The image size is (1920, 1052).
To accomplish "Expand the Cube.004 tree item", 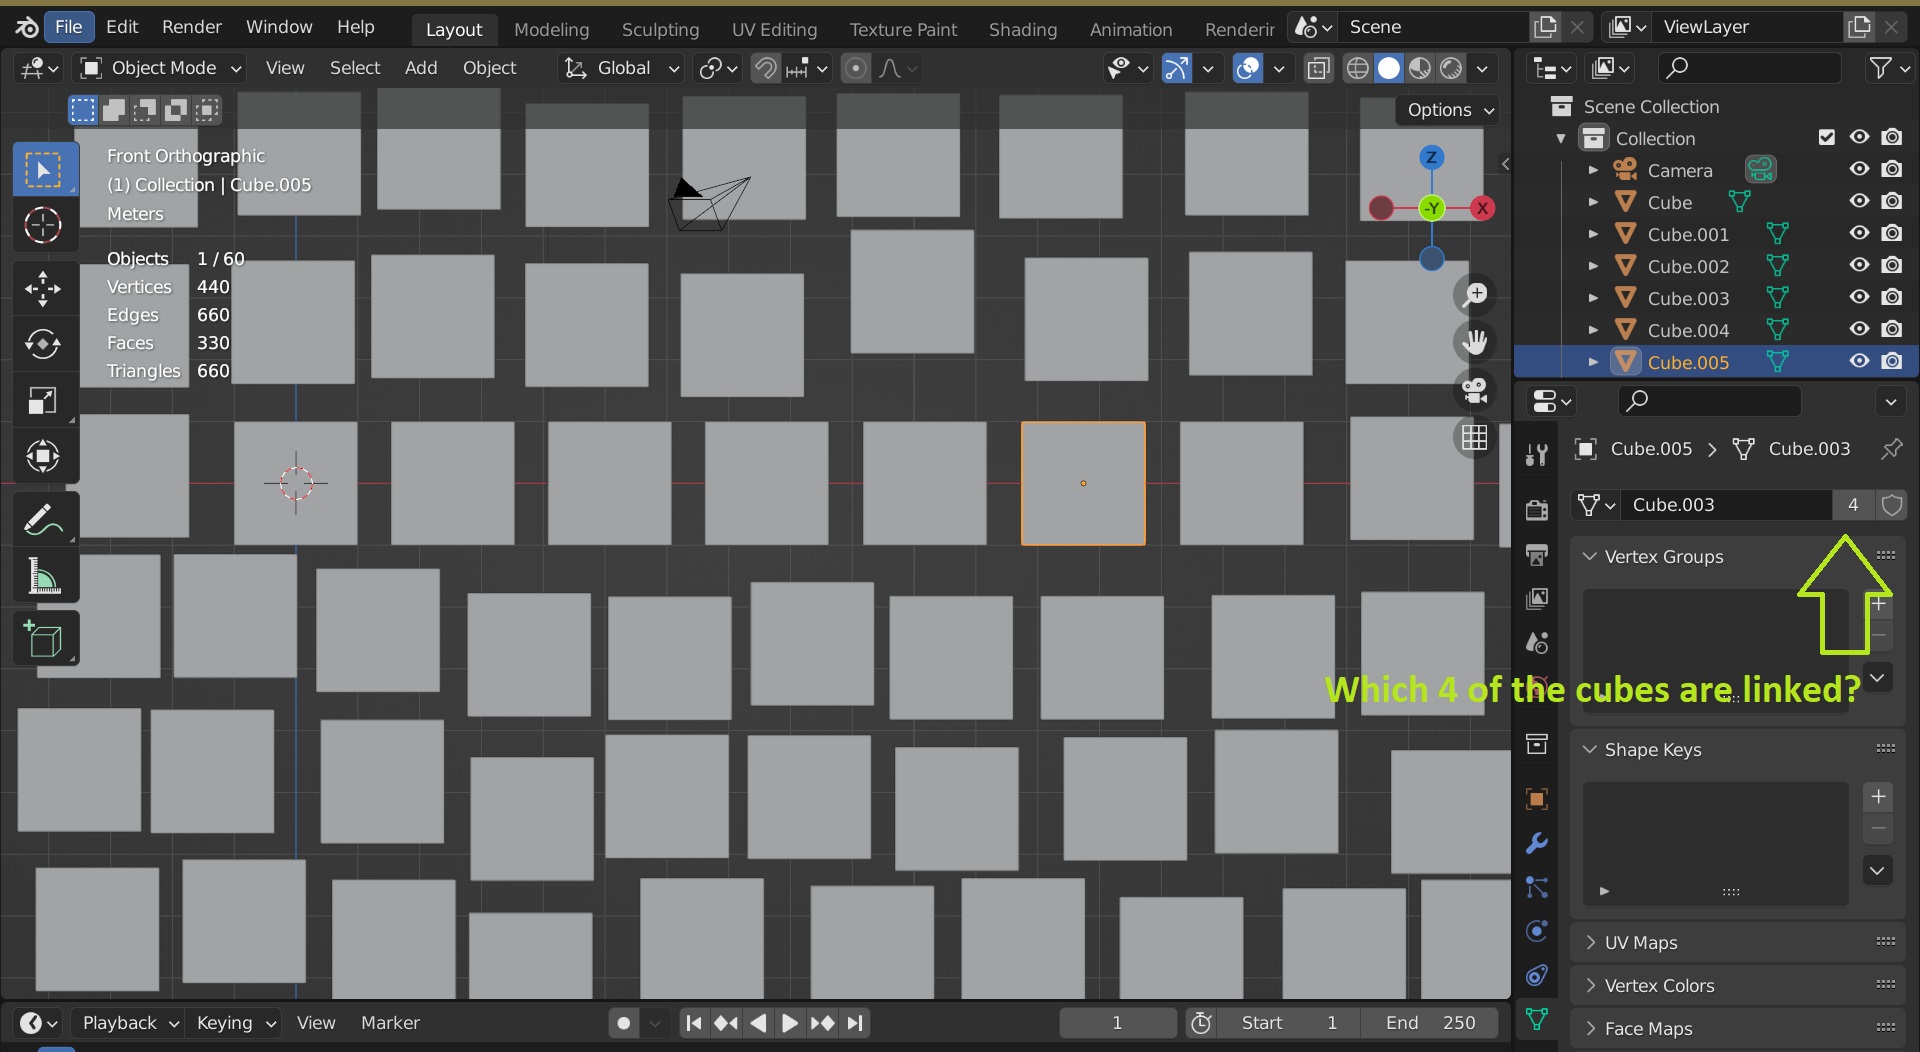I will click(x=1593, y=330).
